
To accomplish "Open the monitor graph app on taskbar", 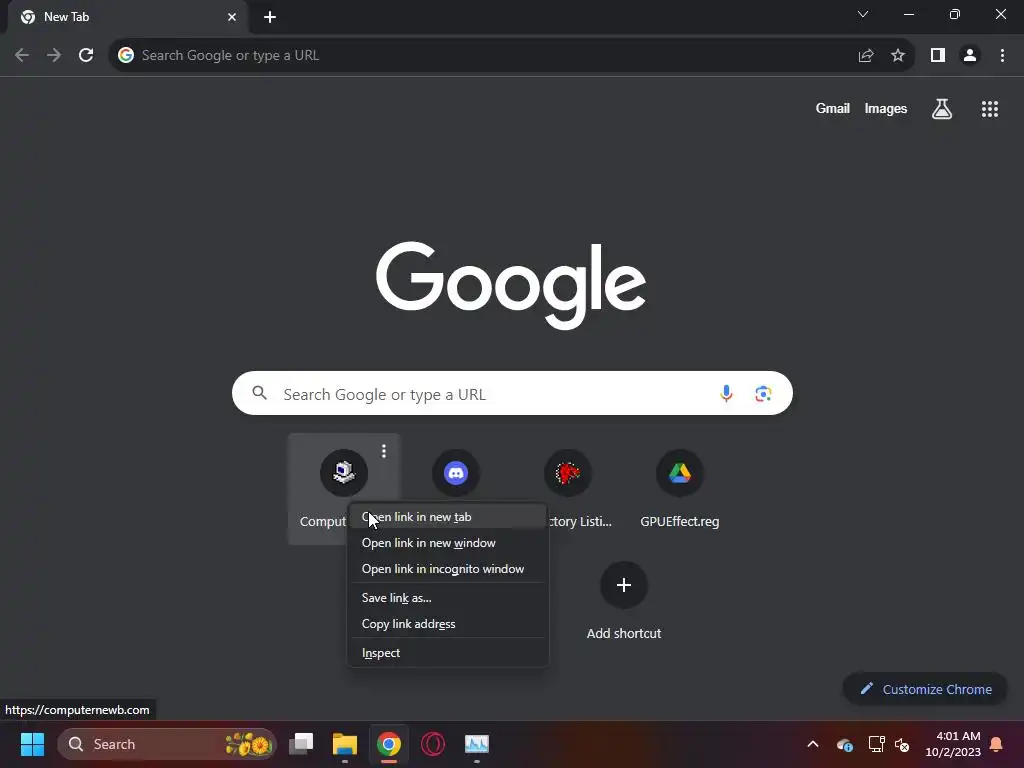I will tap(477, 744).
